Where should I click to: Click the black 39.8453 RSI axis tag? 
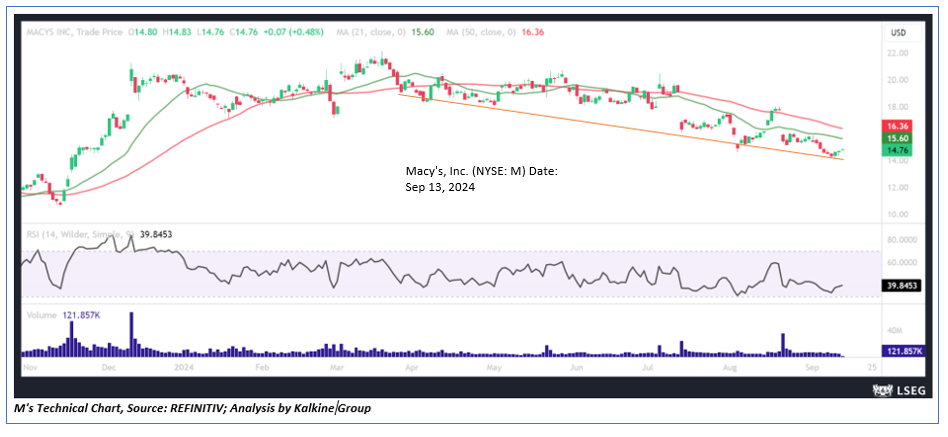[903, 287]
